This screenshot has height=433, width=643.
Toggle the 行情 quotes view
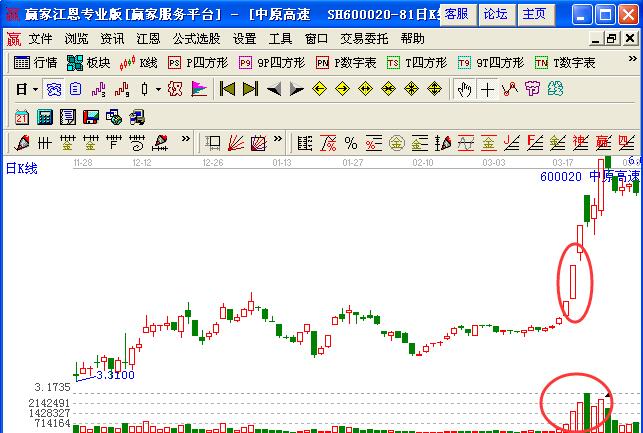(36, 62)
